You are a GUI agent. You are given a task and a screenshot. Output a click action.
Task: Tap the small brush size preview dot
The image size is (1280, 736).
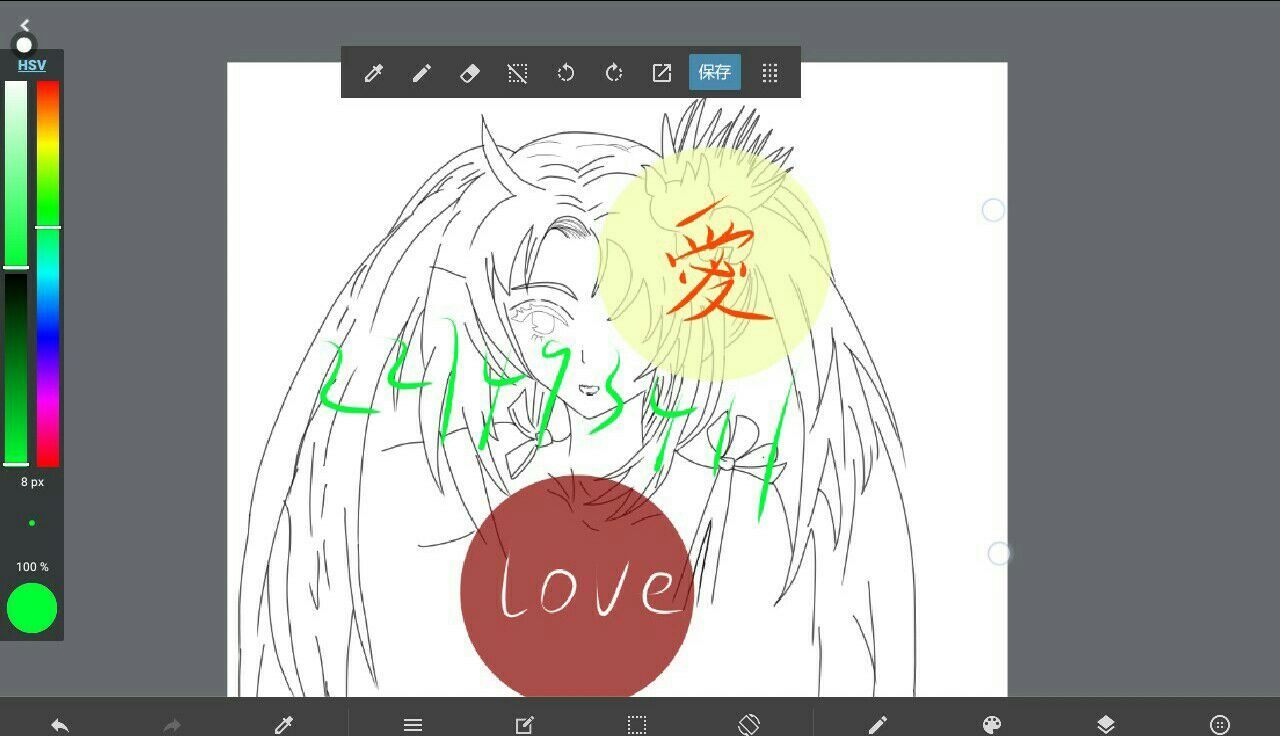pyautogui.click(x=32, y=523)
